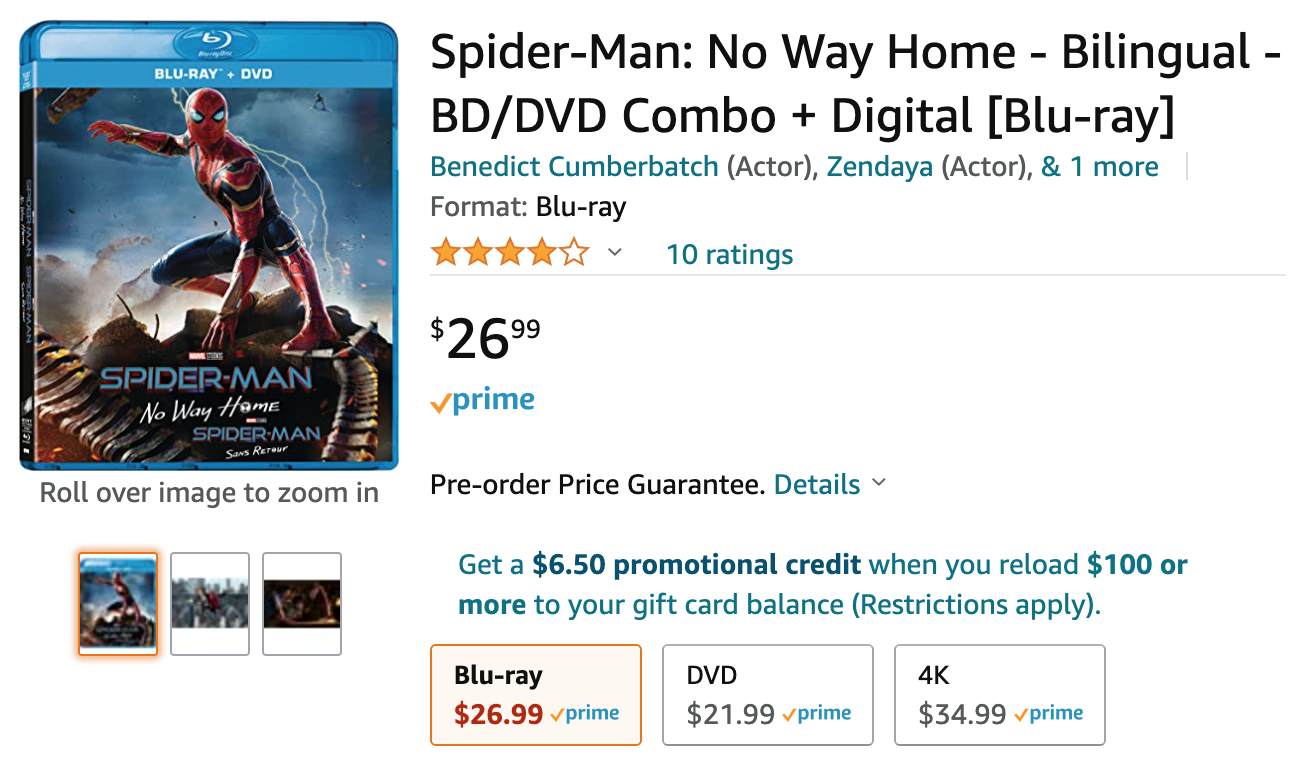
Task: Click the star rating icons
Action: pyautogui.click(x=509, y=253)
